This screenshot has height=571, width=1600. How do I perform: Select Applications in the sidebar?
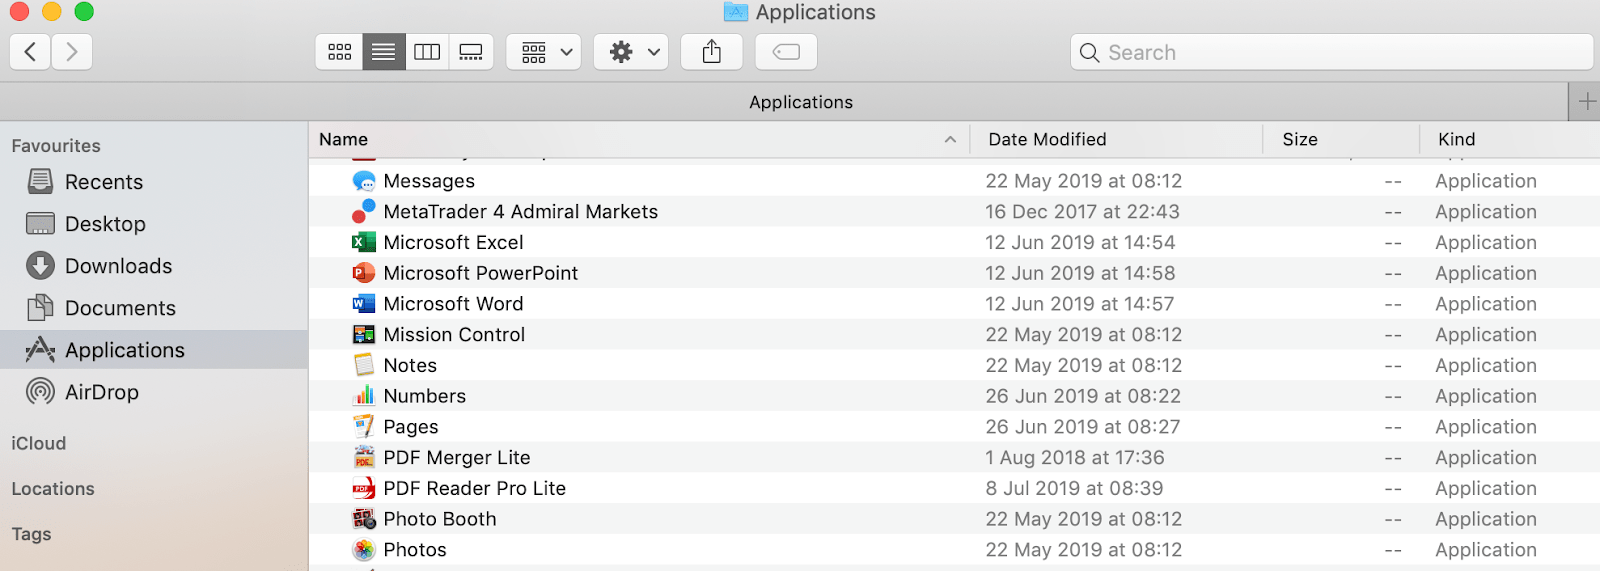[154, 350]
